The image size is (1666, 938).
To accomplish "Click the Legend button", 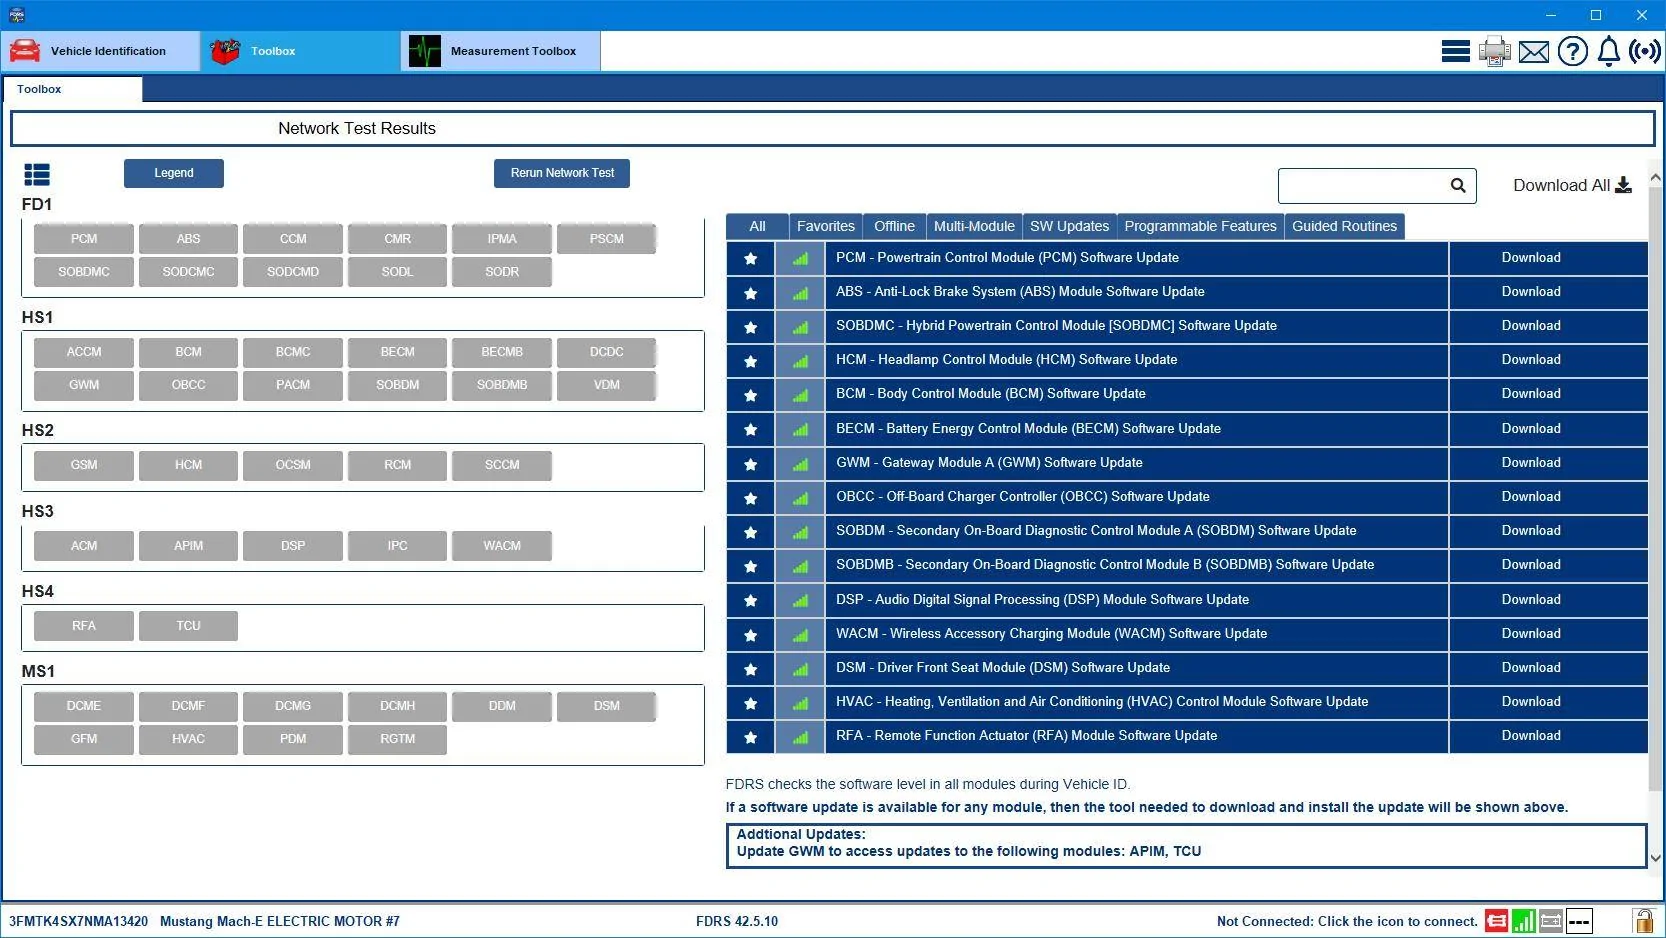I will tap(174, 173).
